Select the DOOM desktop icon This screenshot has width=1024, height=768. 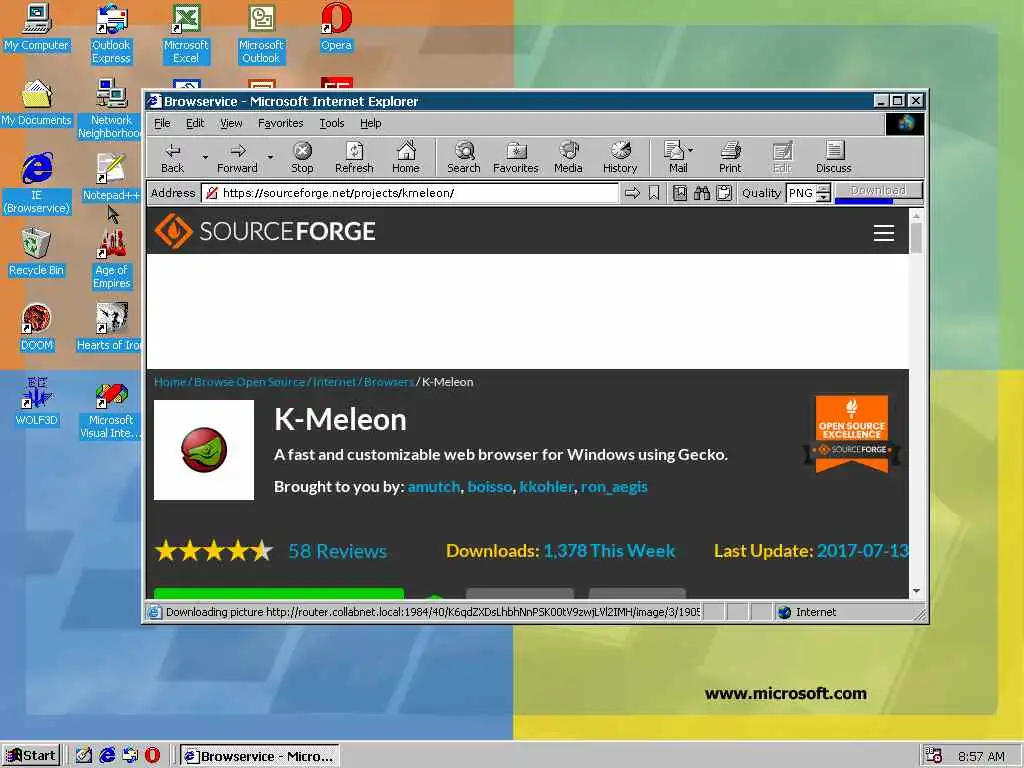pos(36,328)
